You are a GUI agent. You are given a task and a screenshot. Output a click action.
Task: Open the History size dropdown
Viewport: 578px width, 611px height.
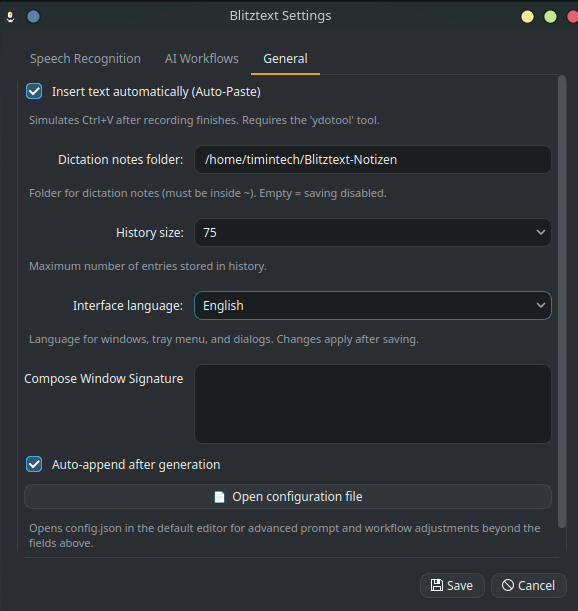click(373, 233)
